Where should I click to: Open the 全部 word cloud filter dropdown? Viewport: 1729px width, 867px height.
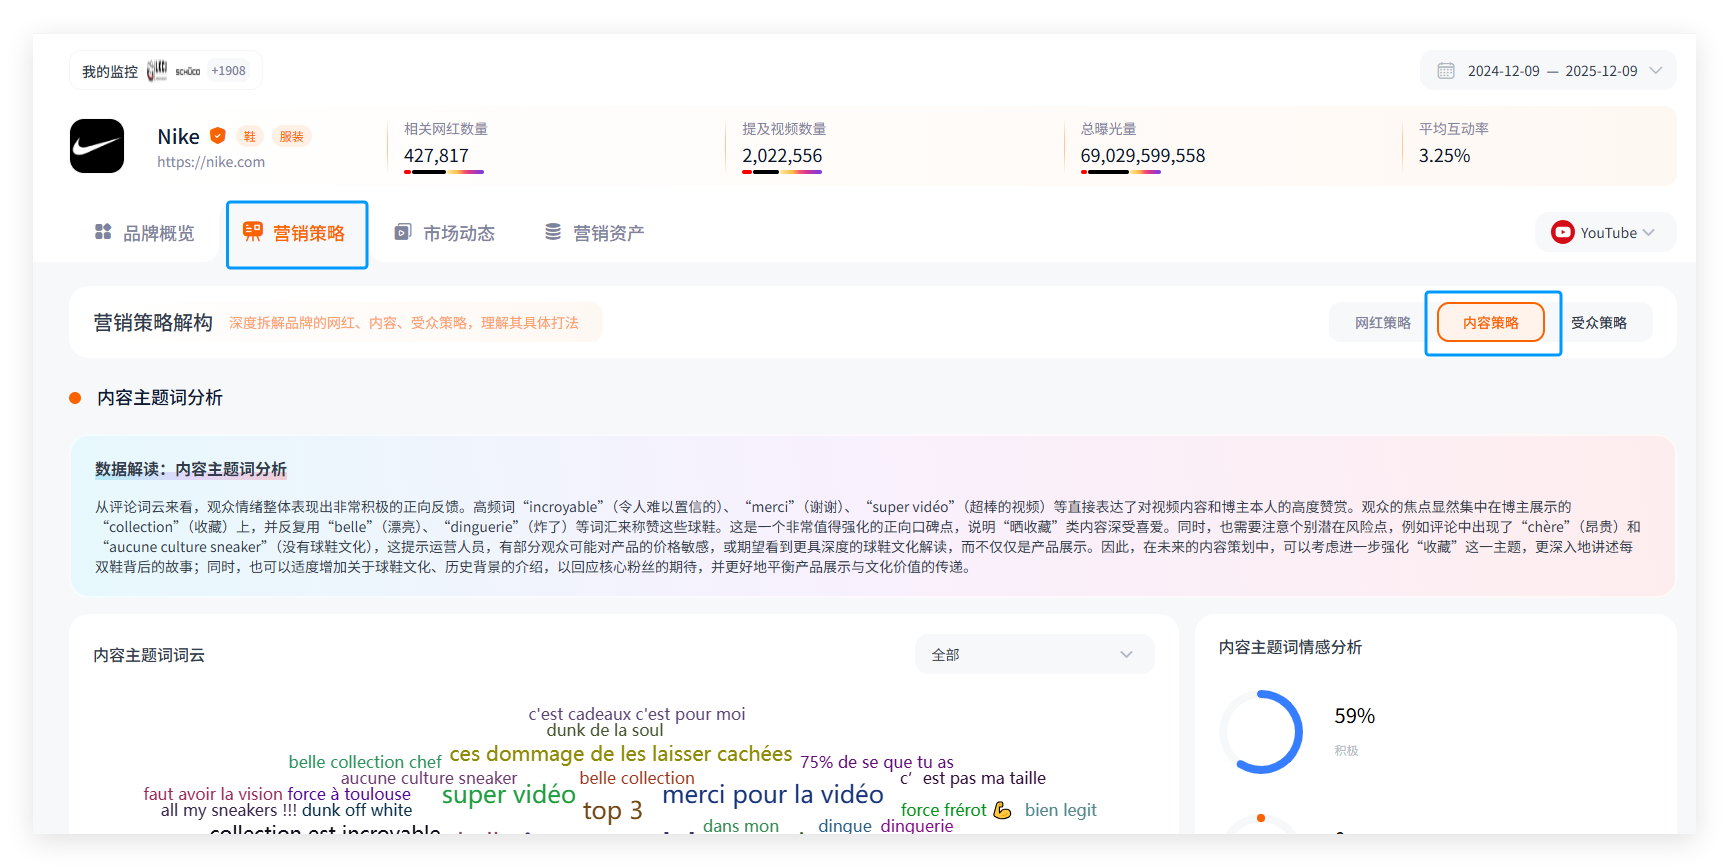(x=1034, y=655)
